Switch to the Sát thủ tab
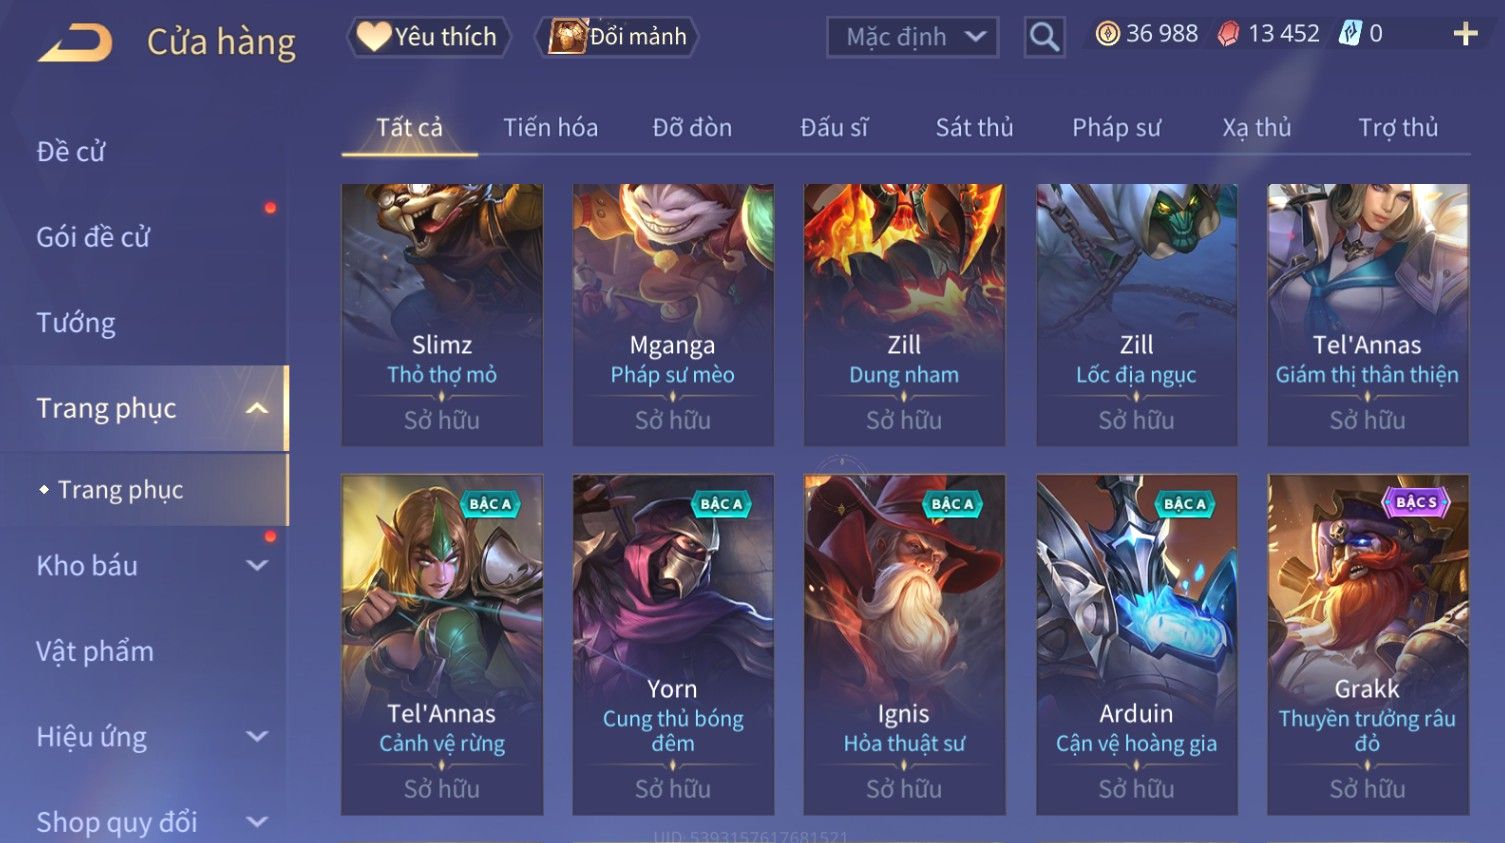The width and height of the screenshot is (1505, 843). click(x=974, y=127)
